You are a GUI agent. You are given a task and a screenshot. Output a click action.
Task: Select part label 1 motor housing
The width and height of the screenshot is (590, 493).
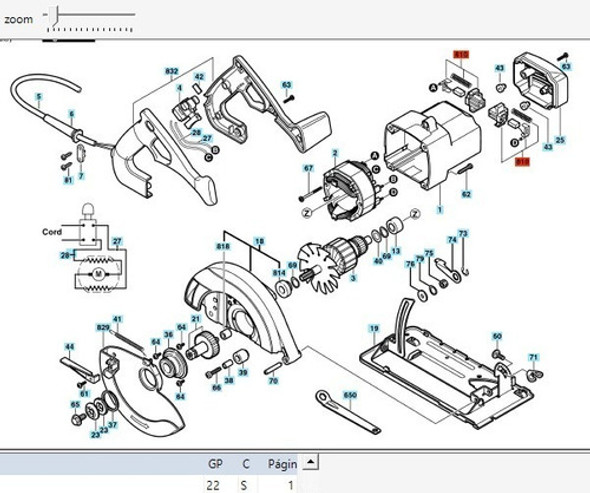[x=439, y=209]
